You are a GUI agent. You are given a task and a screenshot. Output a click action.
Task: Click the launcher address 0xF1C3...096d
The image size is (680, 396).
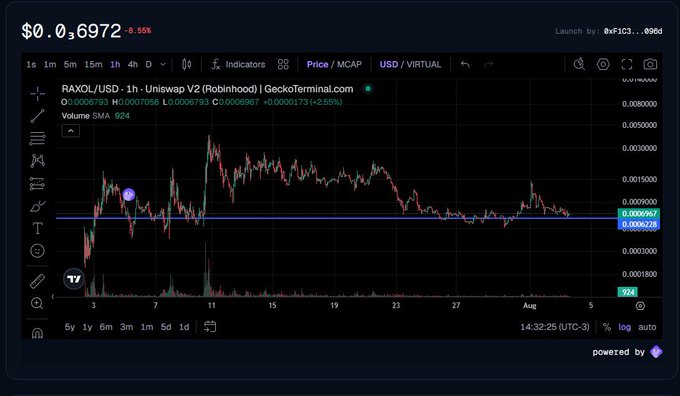(633, 31)
